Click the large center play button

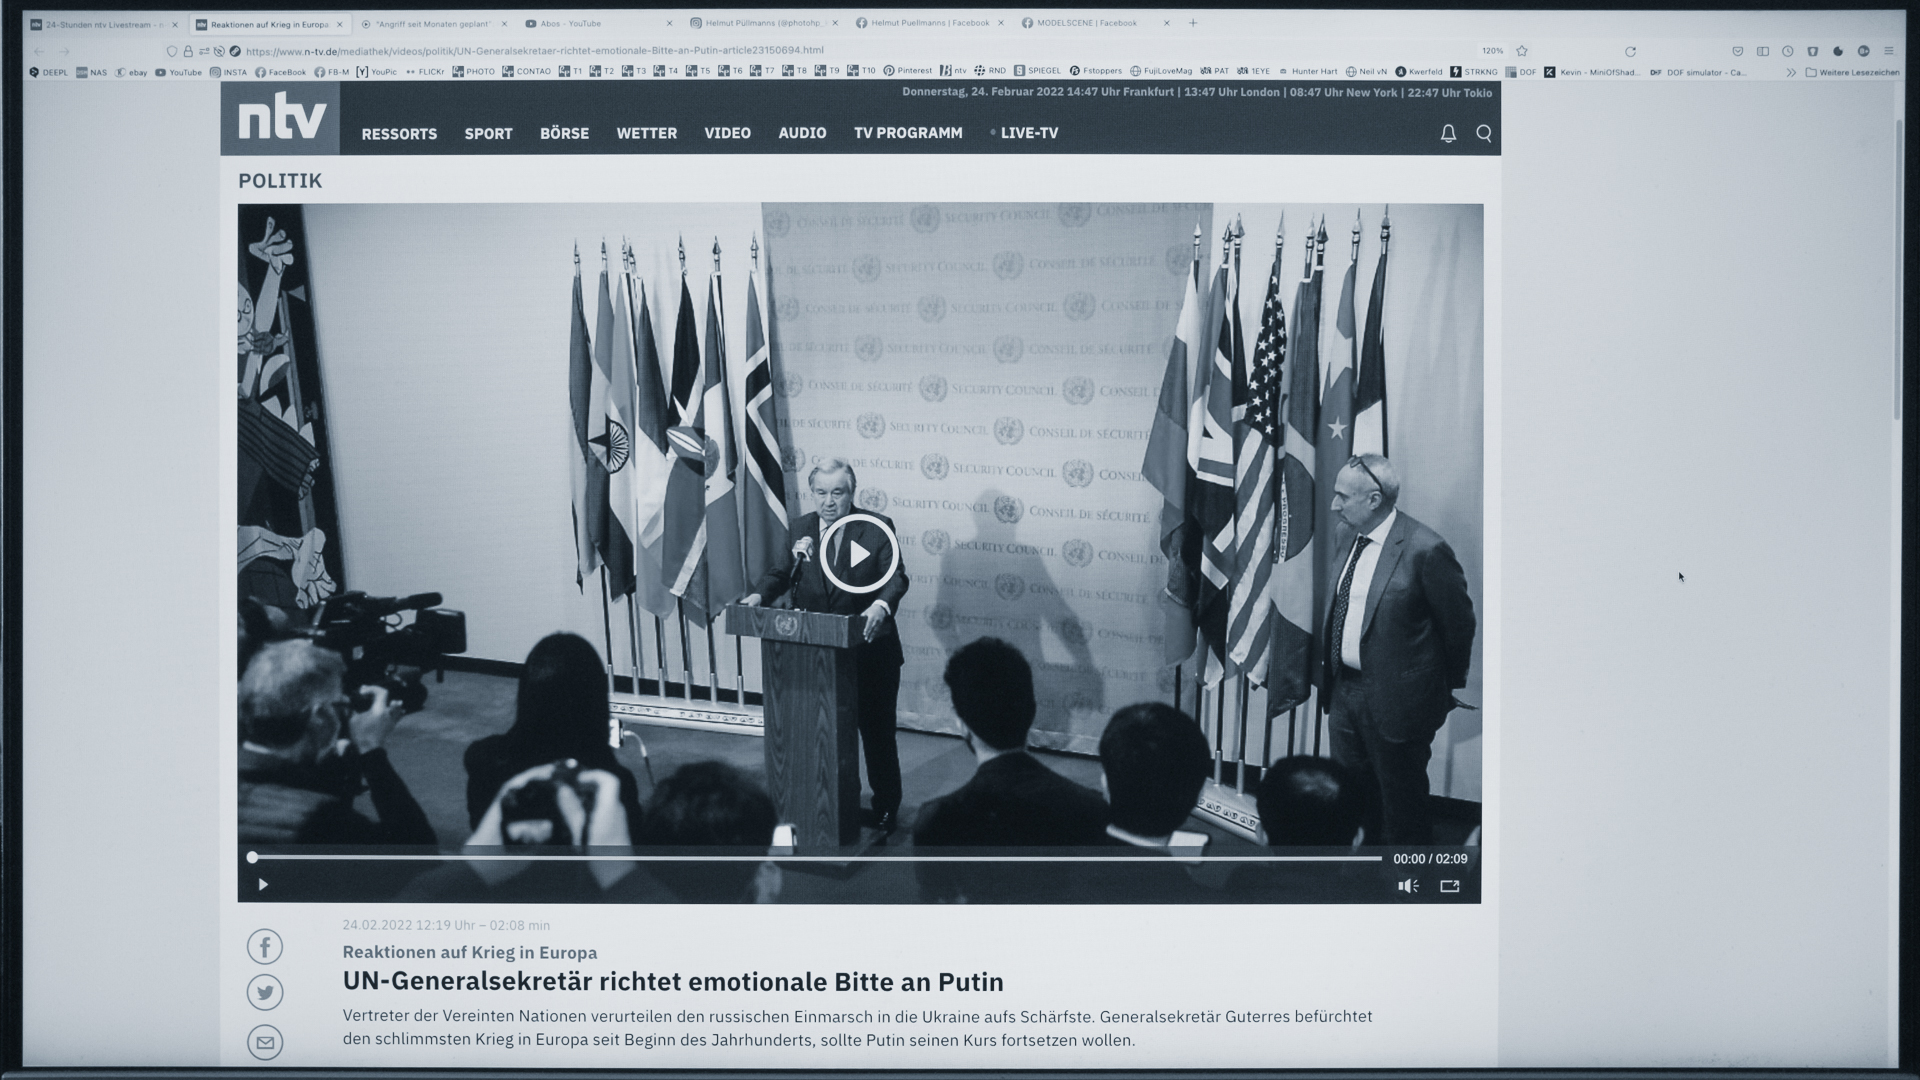click(x=859, y=554)
